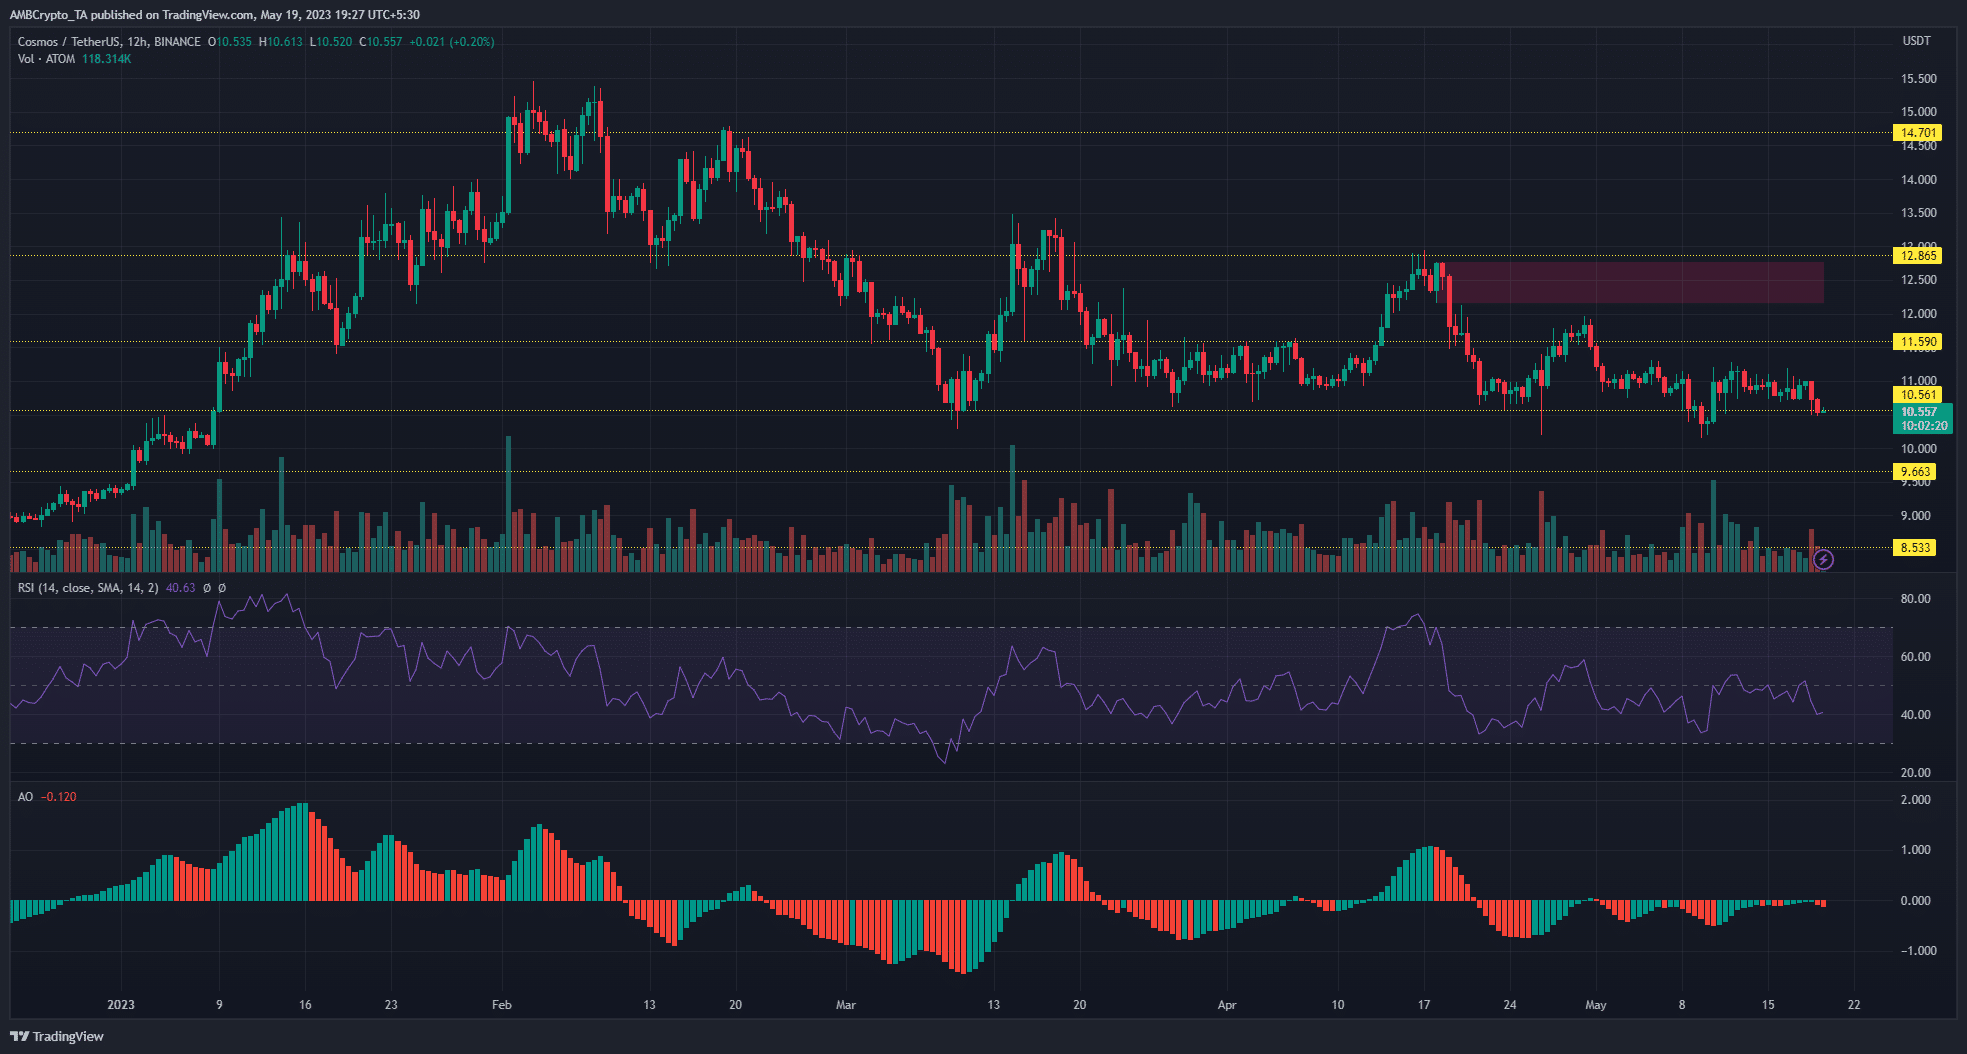Select the close value C10.557
Screen dimensions: 1967x1054
(x=380, y=42)
